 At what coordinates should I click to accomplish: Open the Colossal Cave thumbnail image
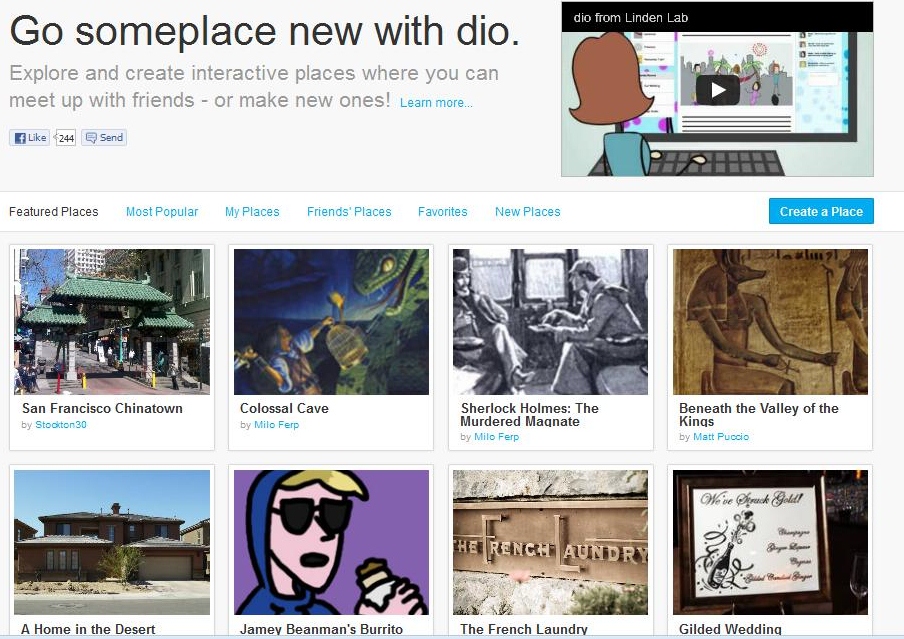click(x=331, y=322)
